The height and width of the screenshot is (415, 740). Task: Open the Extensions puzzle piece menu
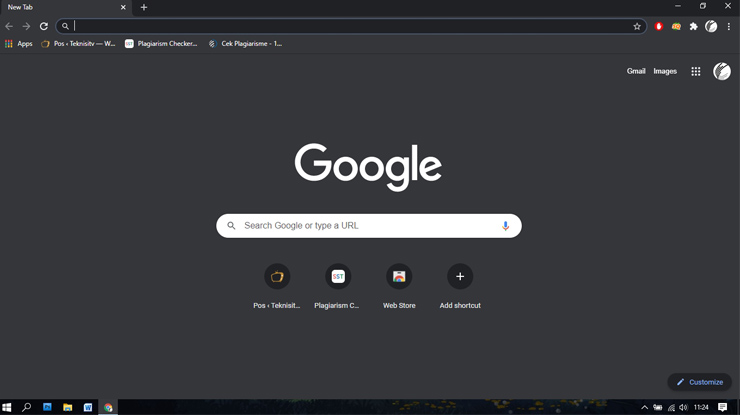pos(693,26)
